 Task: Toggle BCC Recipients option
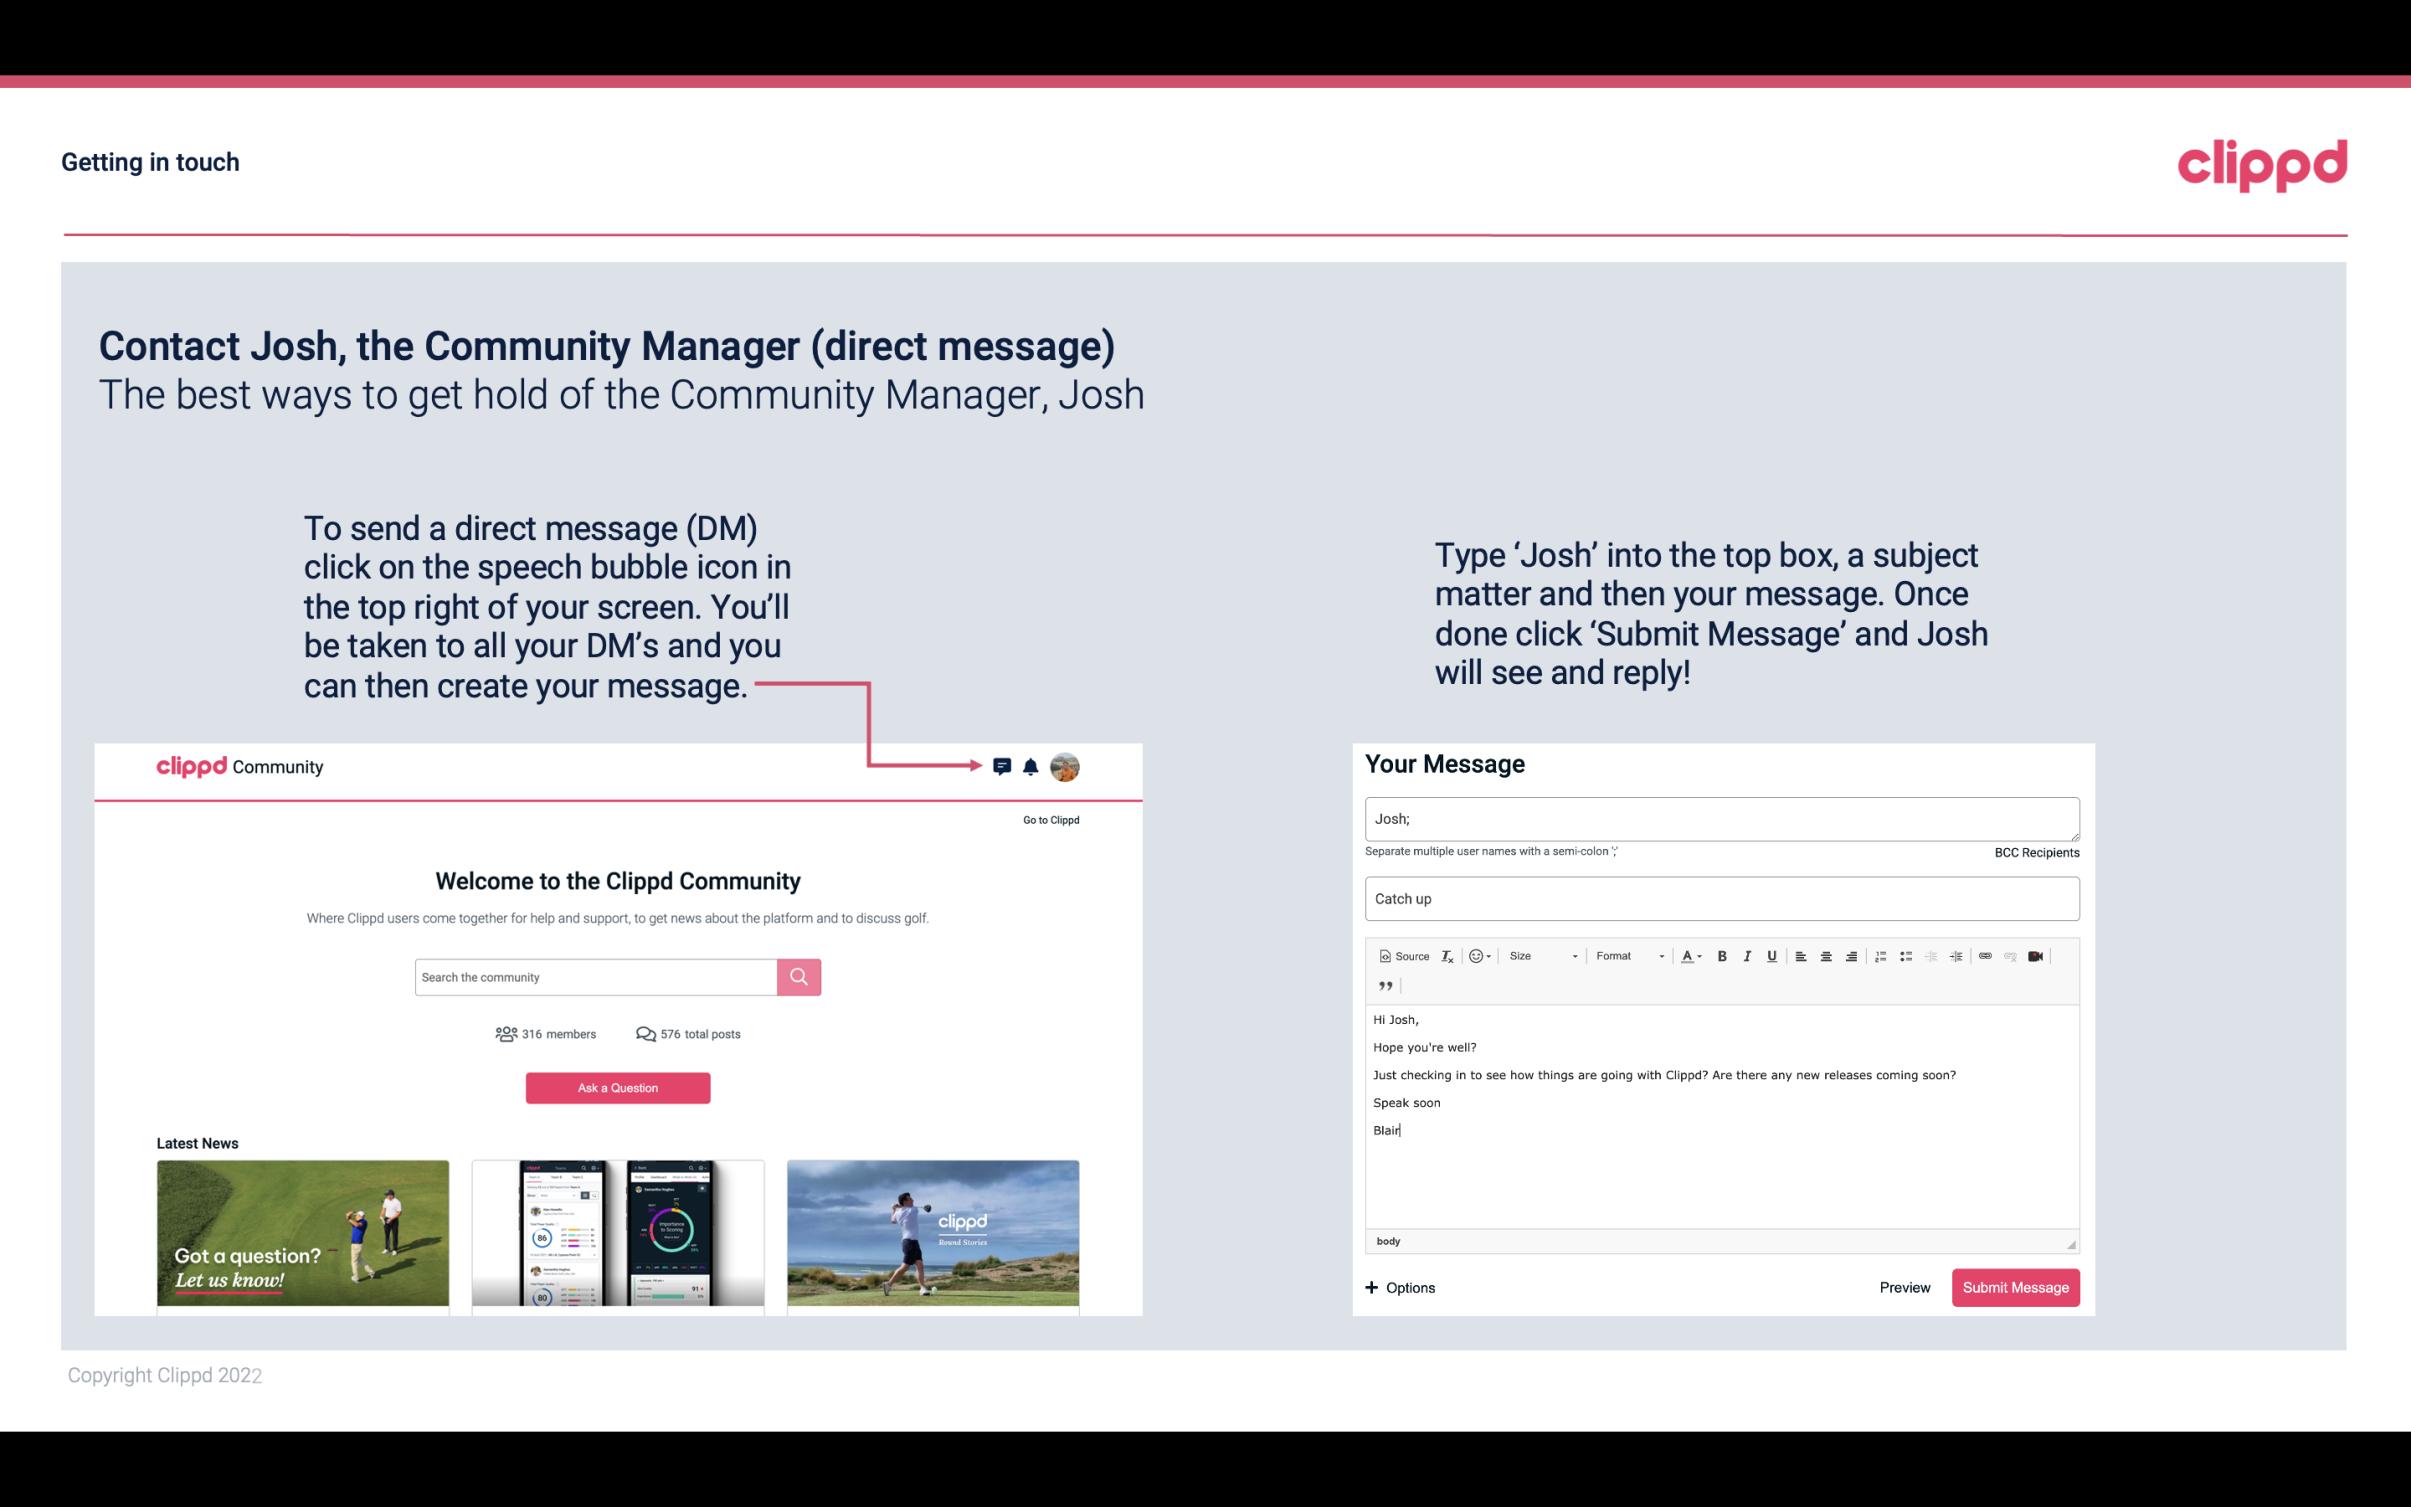(x=2036, y=852)
